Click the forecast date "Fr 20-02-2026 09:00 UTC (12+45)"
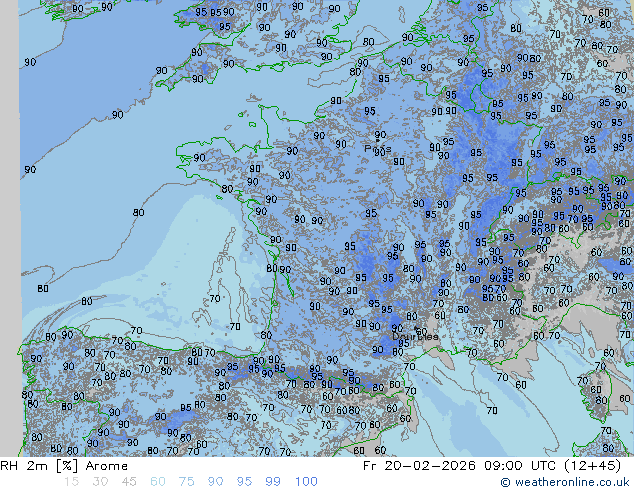 click(492, 466)
